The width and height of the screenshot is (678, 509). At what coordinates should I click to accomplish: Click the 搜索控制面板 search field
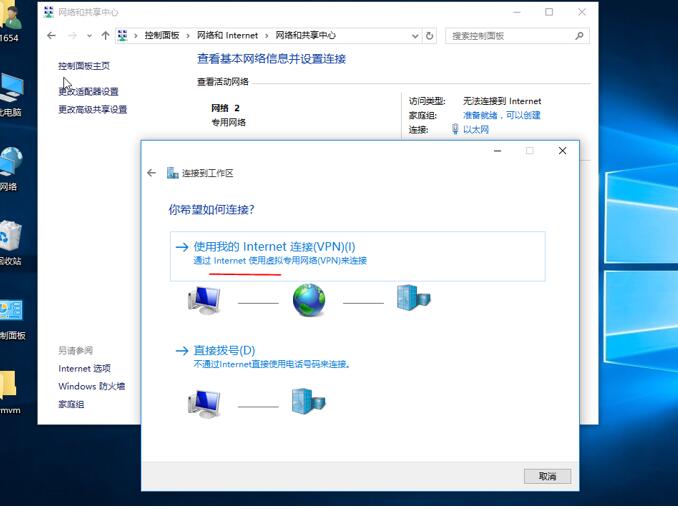510,36
